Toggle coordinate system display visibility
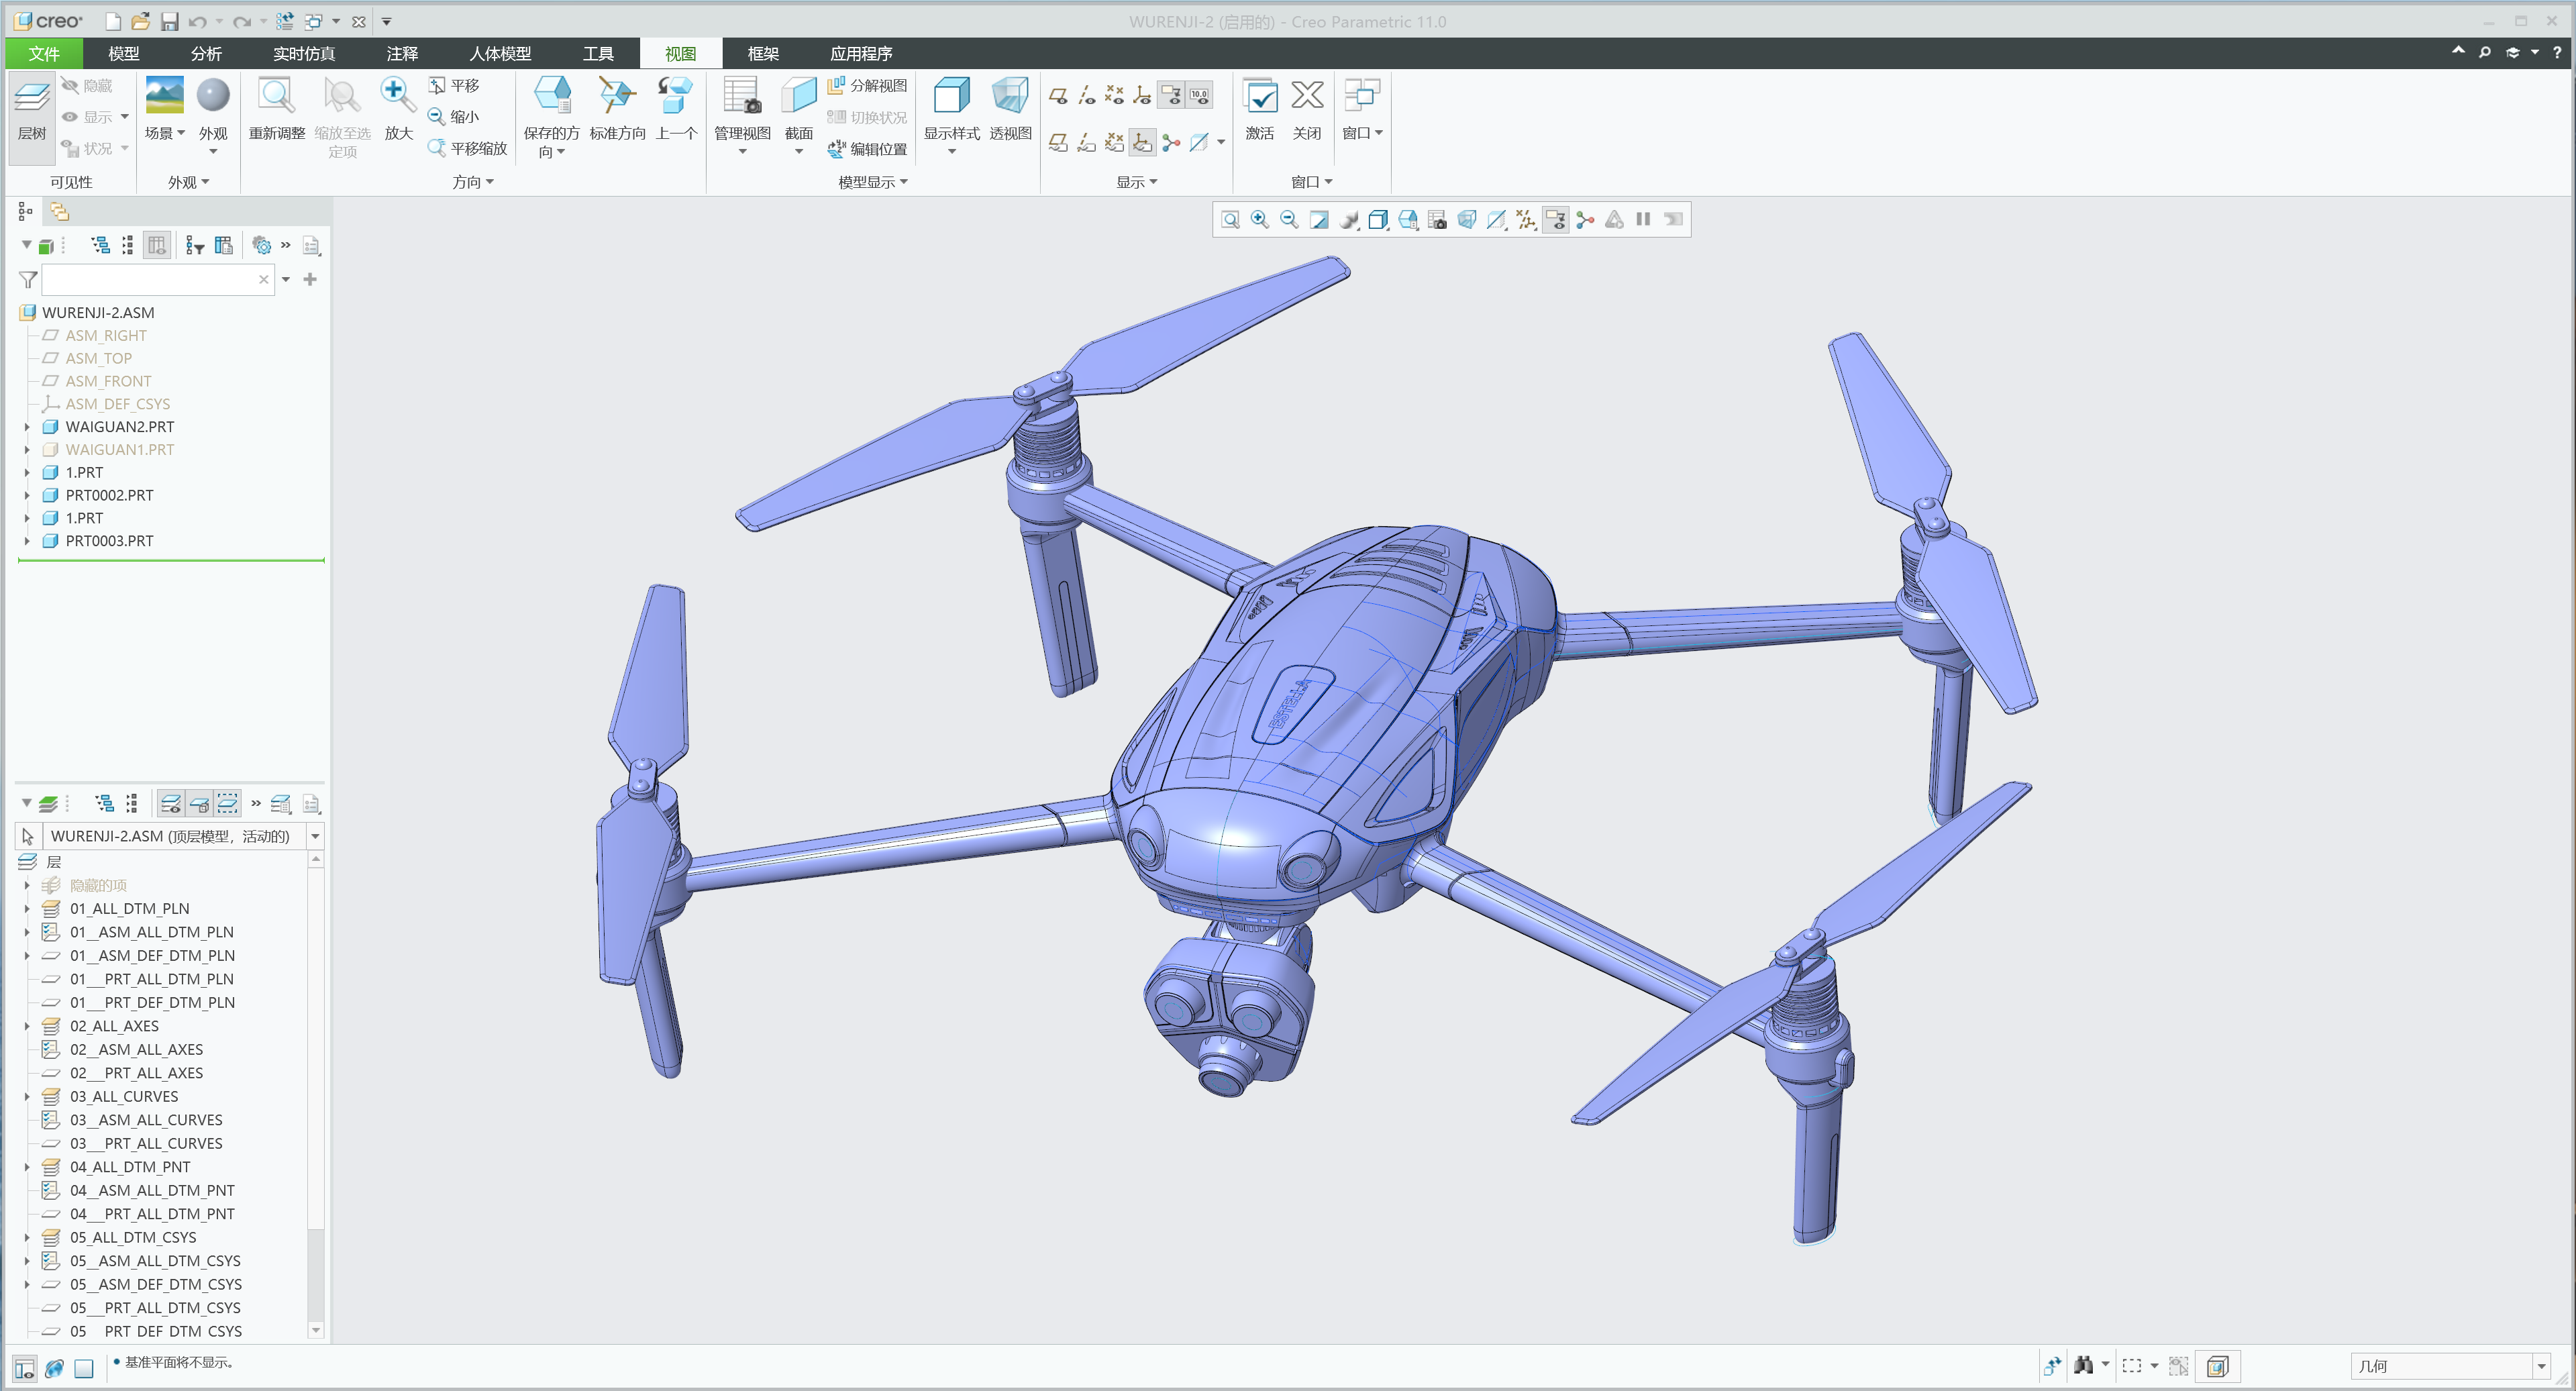 tap(1141, 96)
